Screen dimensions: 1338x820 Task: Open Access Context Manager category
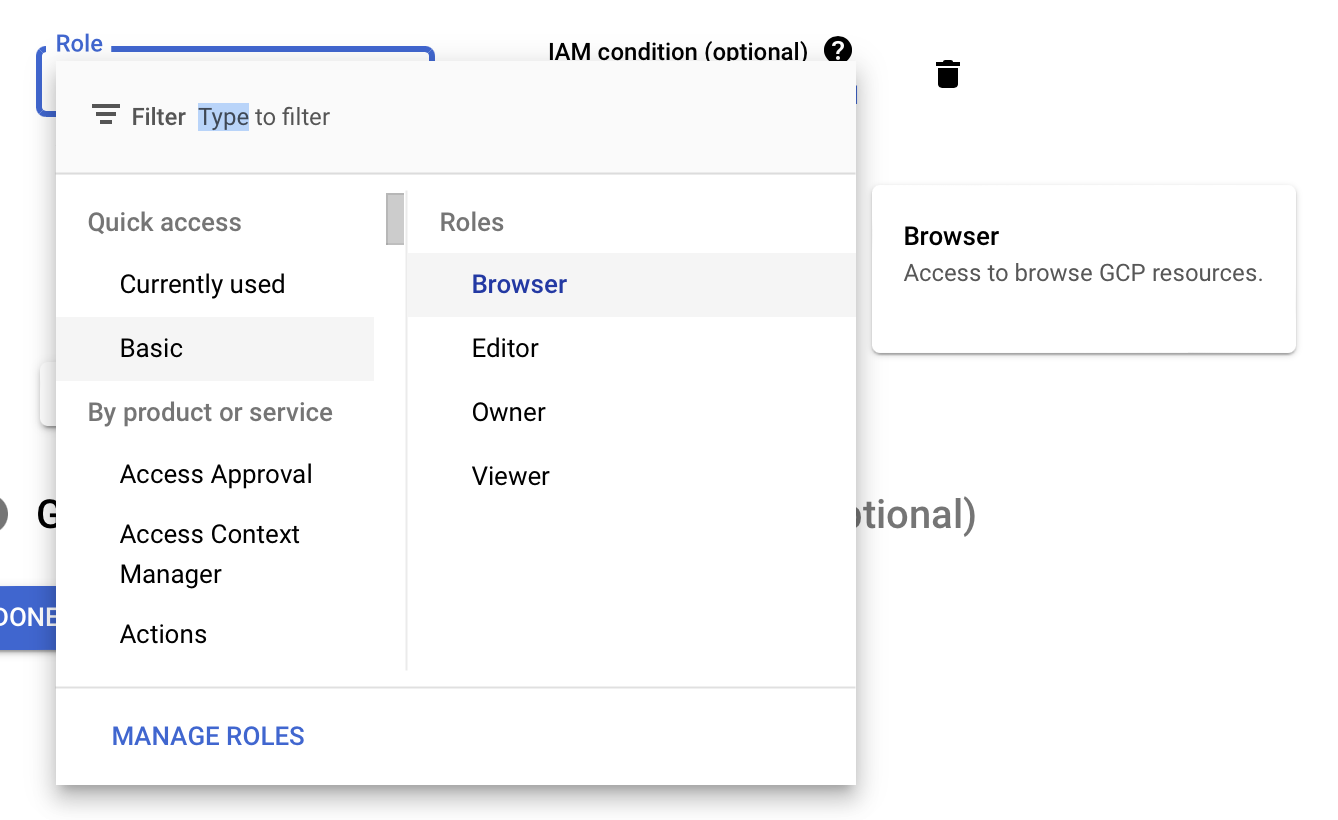[215, 554]
